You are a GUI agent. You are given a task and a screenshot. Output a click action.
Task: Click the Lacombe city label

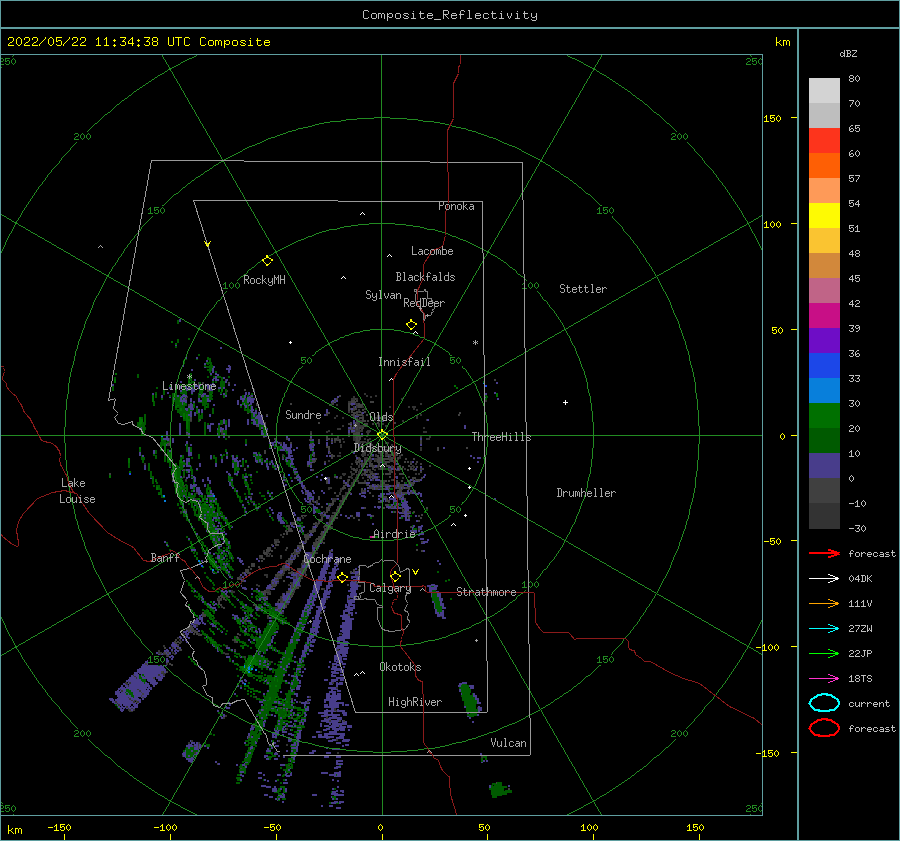pyautogui.click(x=432, y=251)
